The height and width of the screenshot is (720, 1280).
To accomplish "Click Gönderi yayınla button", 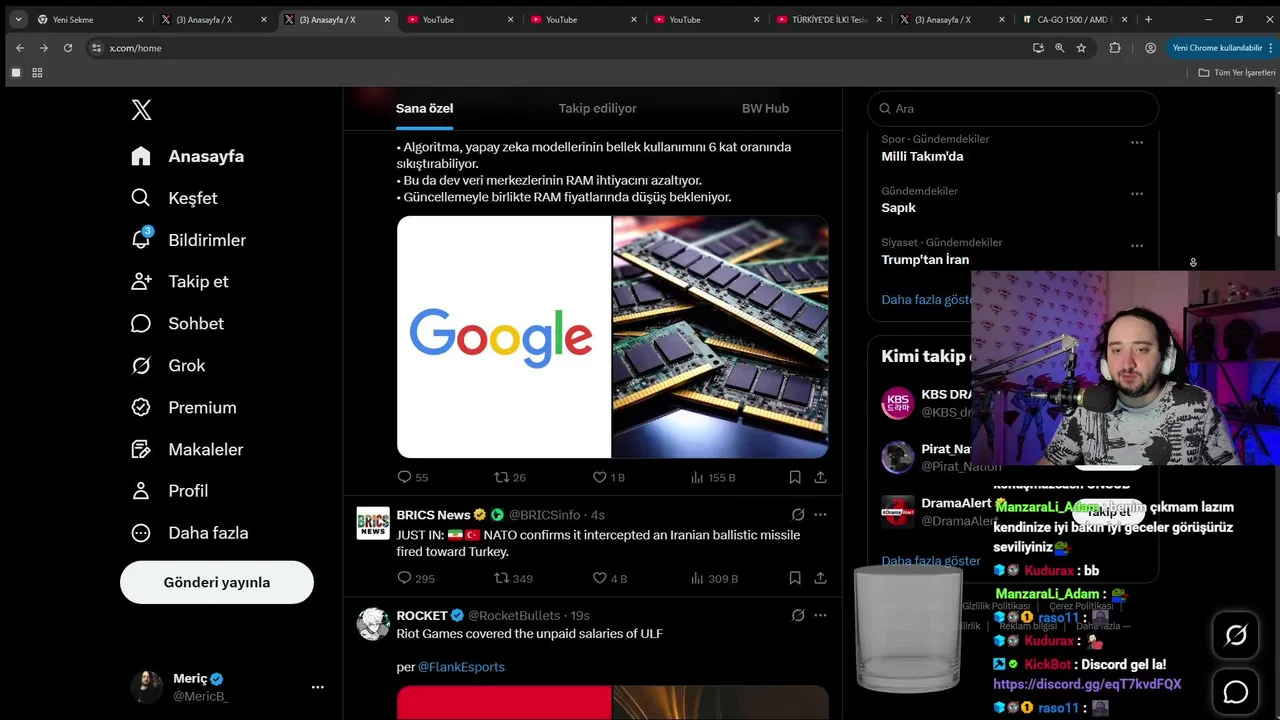I will (217, 582).
